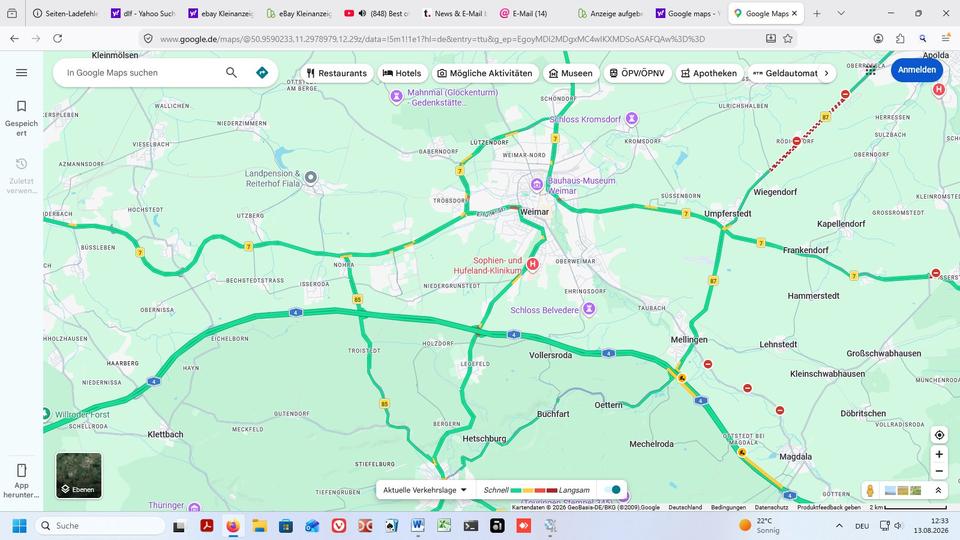Image resolution: width=960 pixels, height=540 pixels.
Task: Click the Mahnmal (Glockenturm) Gedenkstätte marker
Action: pyautogui.click(x=396, y=96)
